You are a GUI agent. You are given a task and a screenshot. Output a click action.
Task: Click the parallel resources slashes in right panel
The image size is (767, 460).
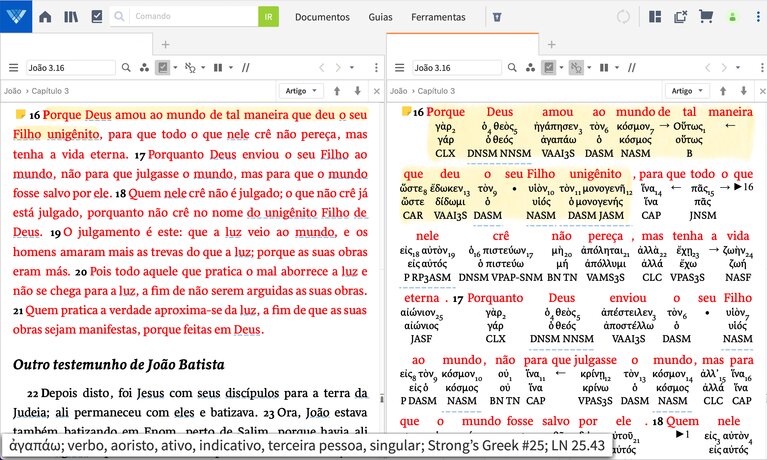pos(632,68)
